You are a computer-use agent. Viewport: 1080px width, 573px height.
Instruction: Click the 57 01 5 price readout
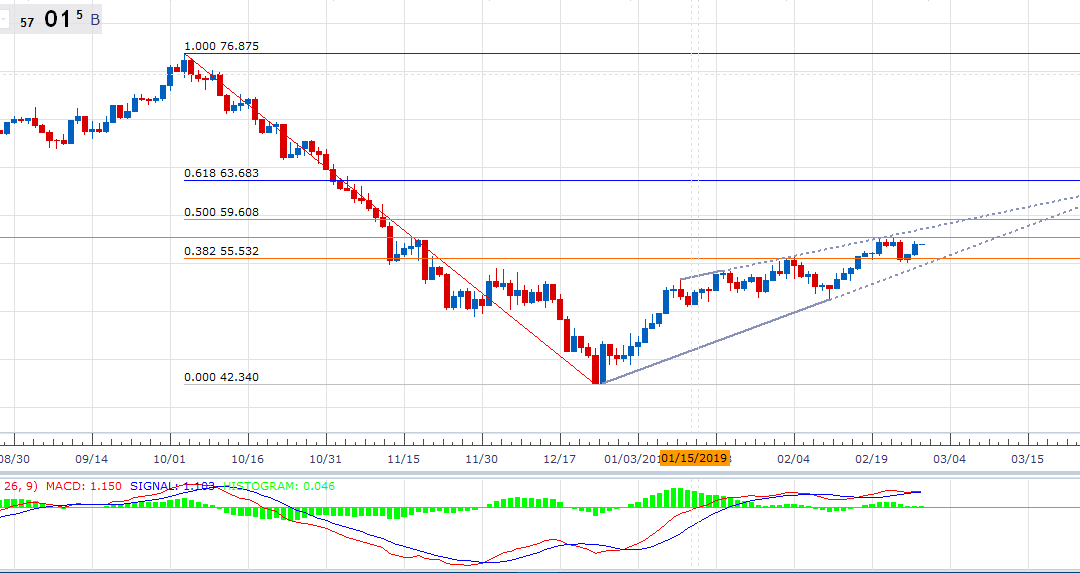(x=52, y=19)
